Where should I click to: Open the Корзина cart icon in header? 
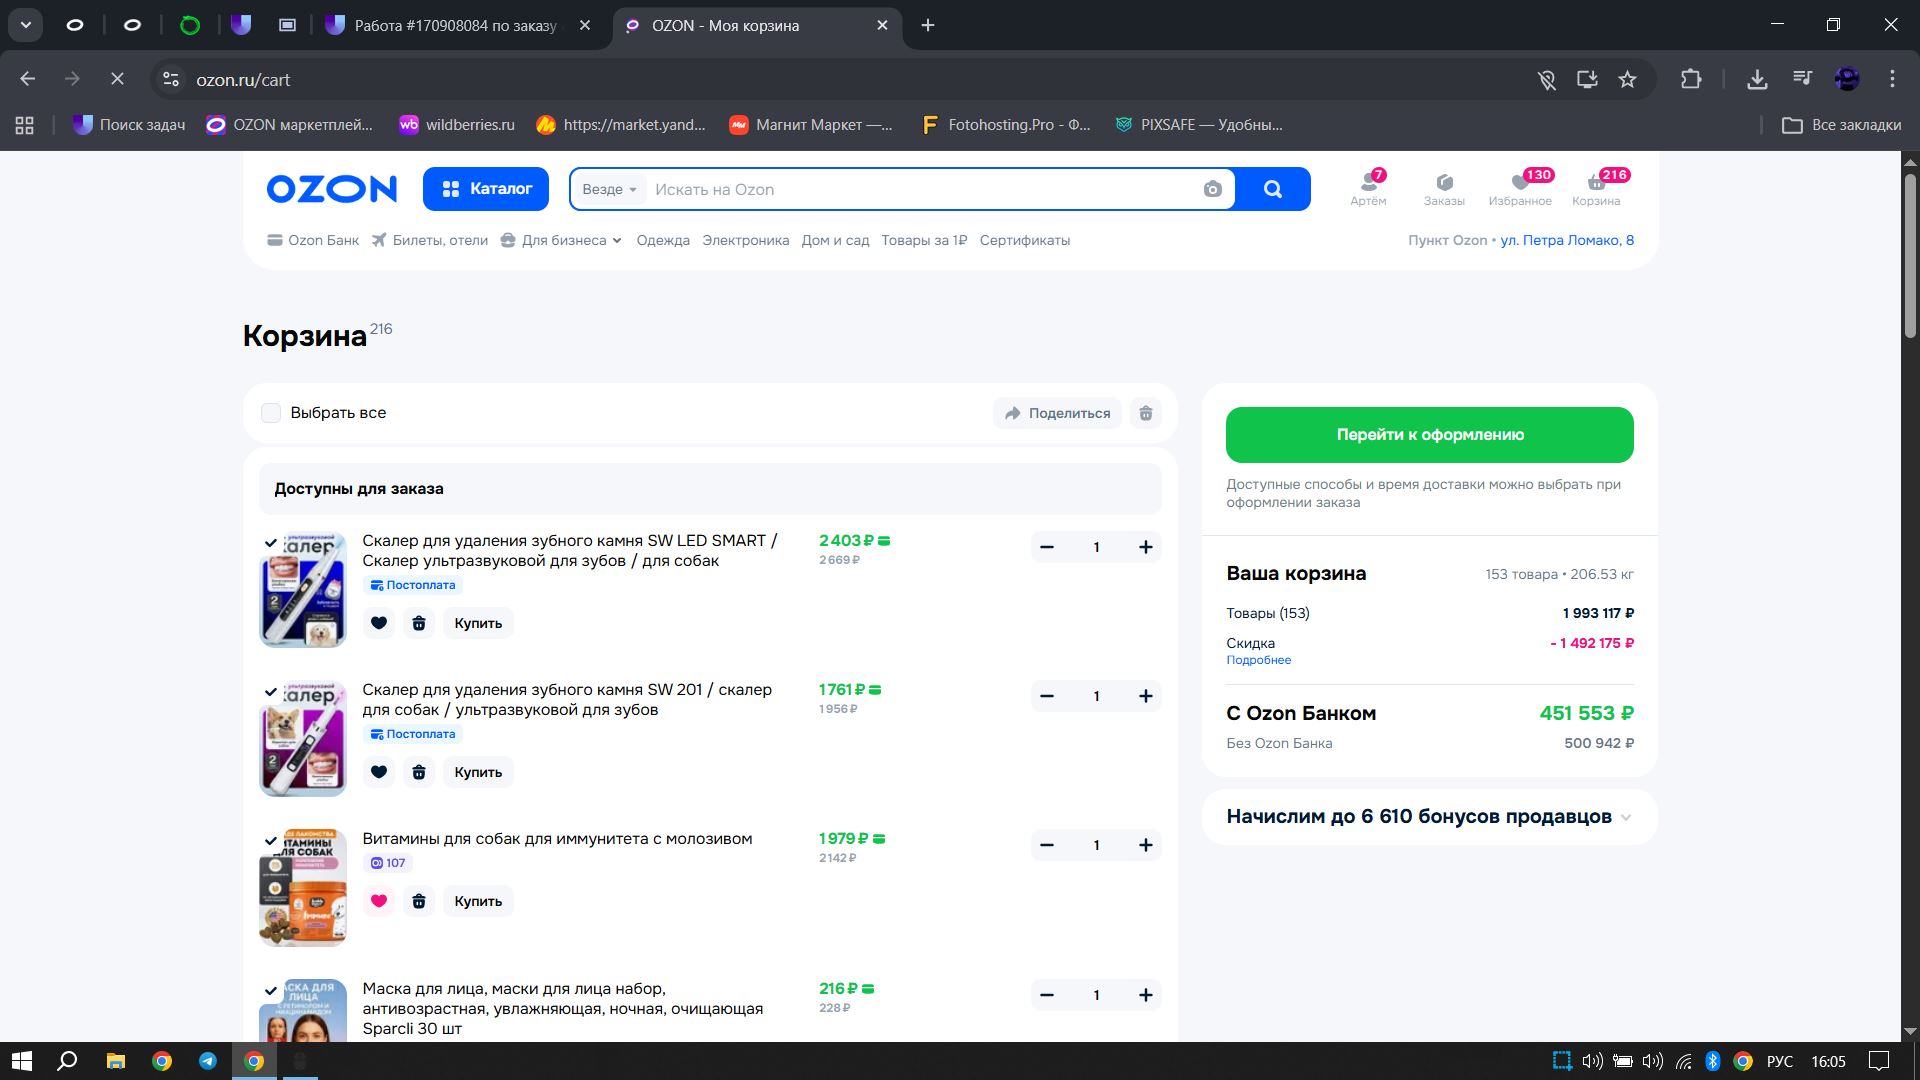point(1595,188)
